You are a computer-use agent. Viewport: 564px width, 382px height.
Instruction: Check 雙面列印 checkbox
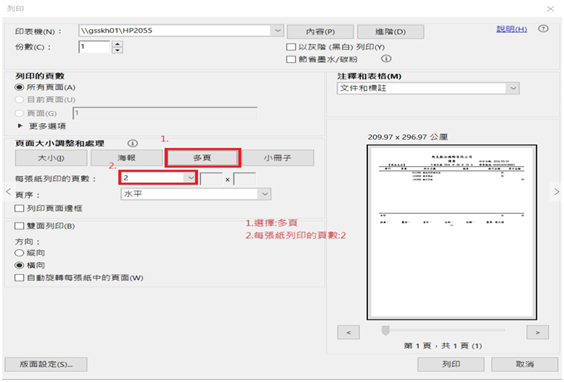pyautogui.click(x=19, y=226)
